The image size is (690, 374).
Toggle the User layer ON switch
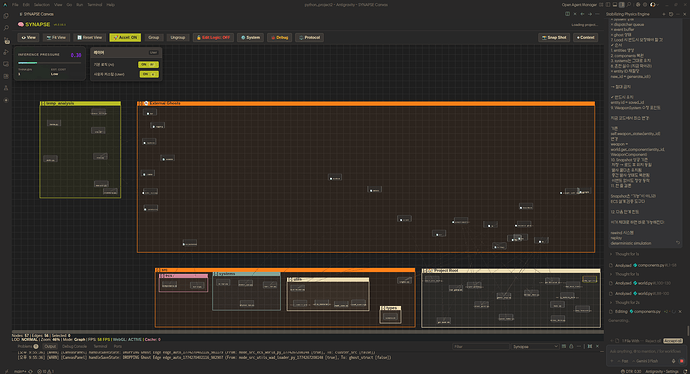[149, 74]
